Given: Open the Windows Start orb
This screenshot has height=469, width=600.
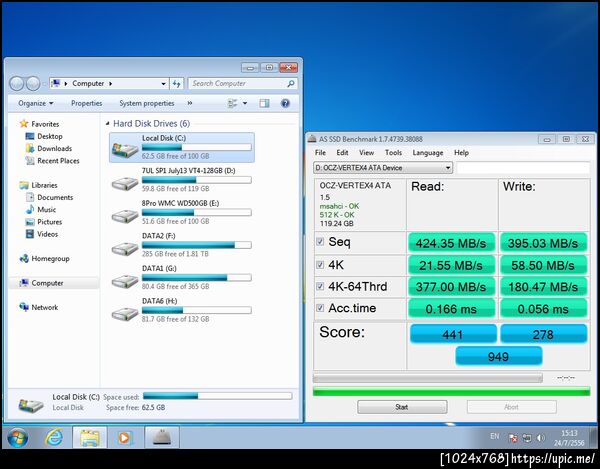Looking at the screenshot, I should click(17, 437).
